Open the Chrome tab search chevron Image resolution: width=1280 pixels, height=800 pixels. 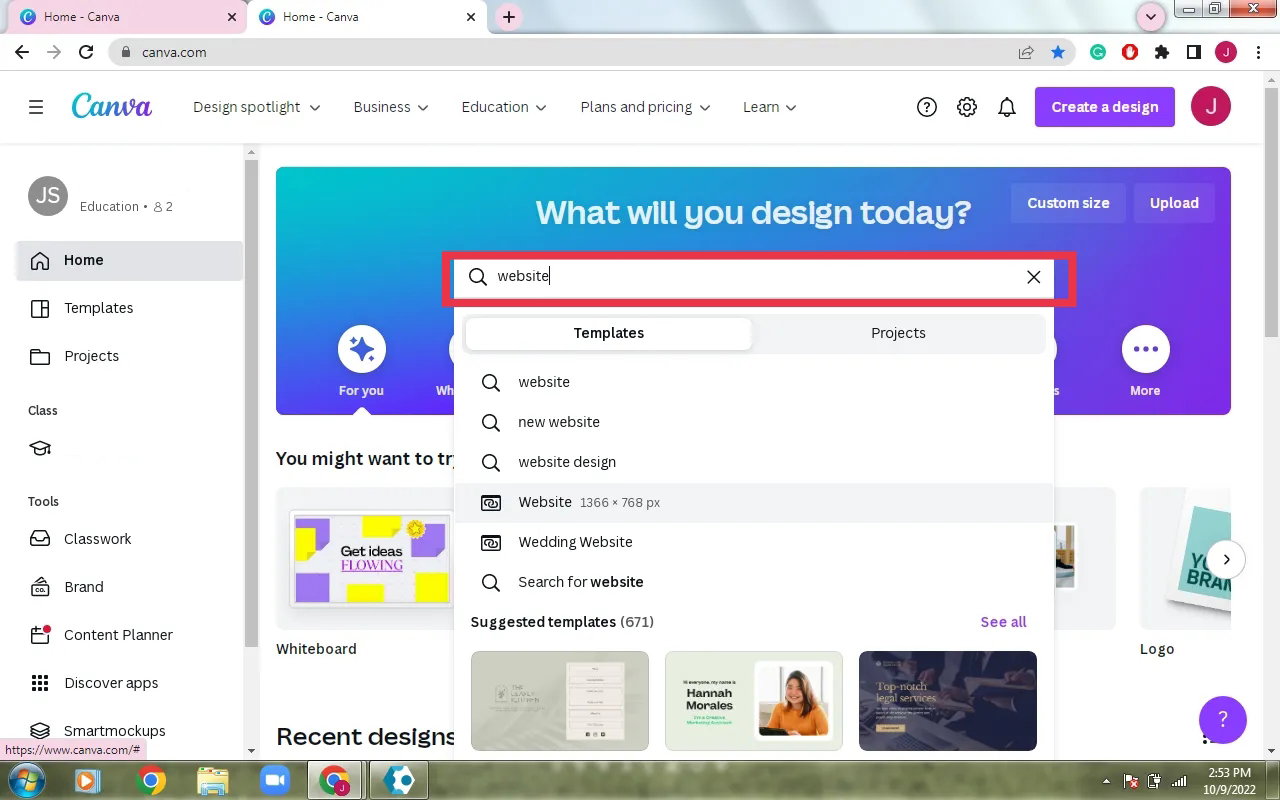coord(1151,16)
